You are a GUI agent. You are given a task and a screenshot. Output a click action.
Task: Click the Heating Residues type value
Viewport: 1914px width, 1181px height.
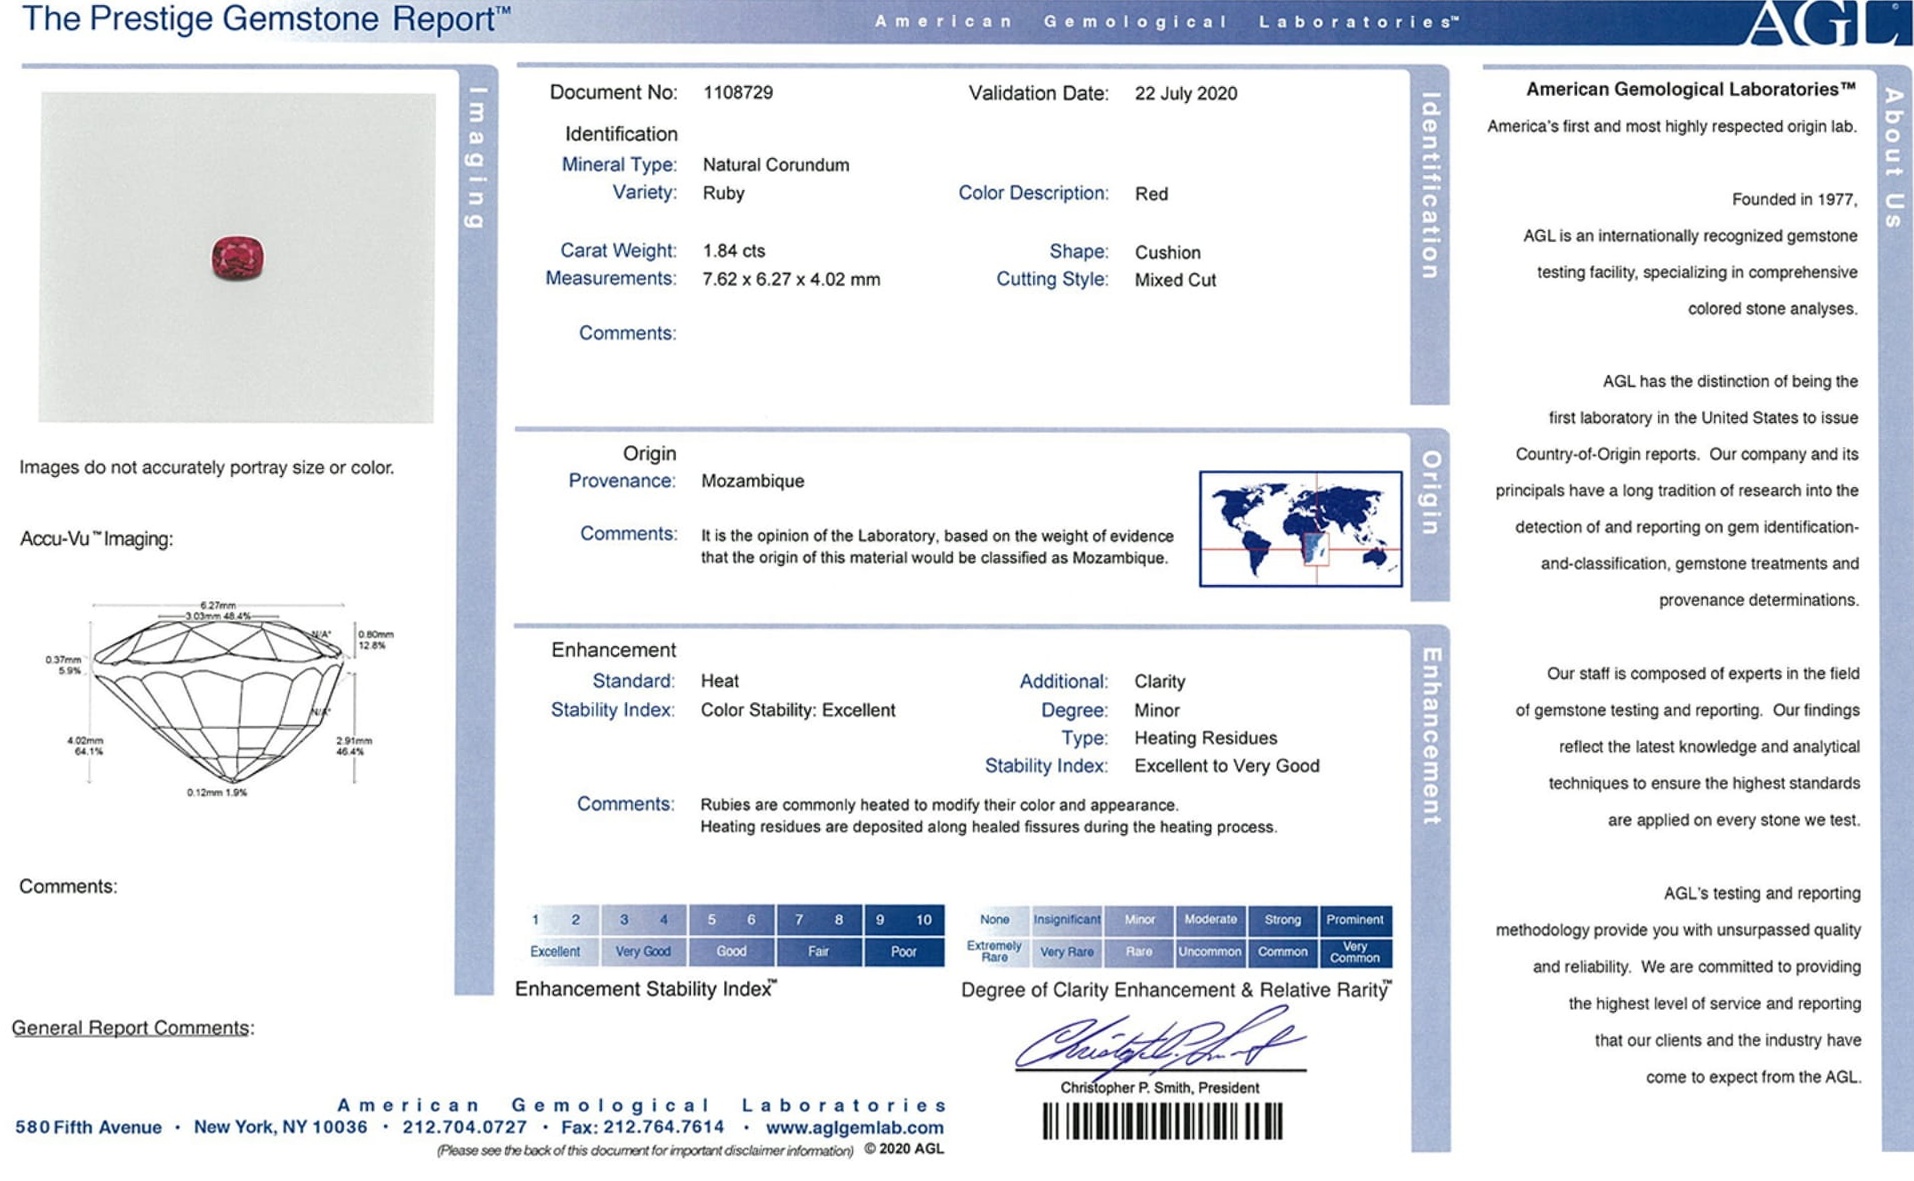[x=1205, y=738]
